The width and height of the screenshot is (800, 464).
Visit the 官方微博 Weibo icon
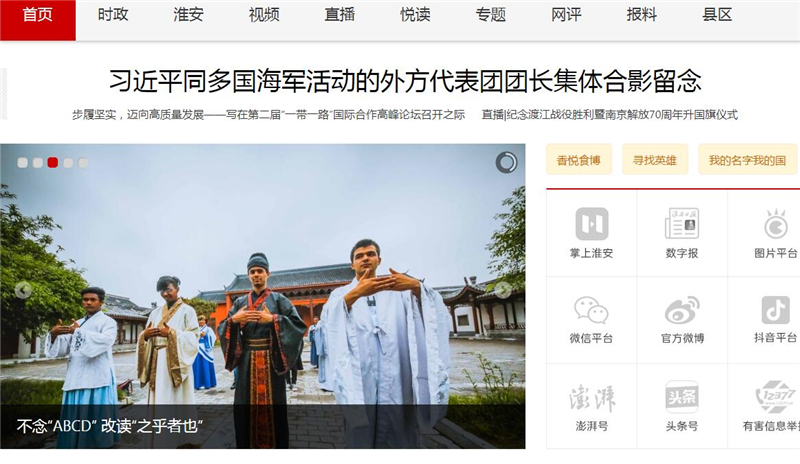point(682,310)
